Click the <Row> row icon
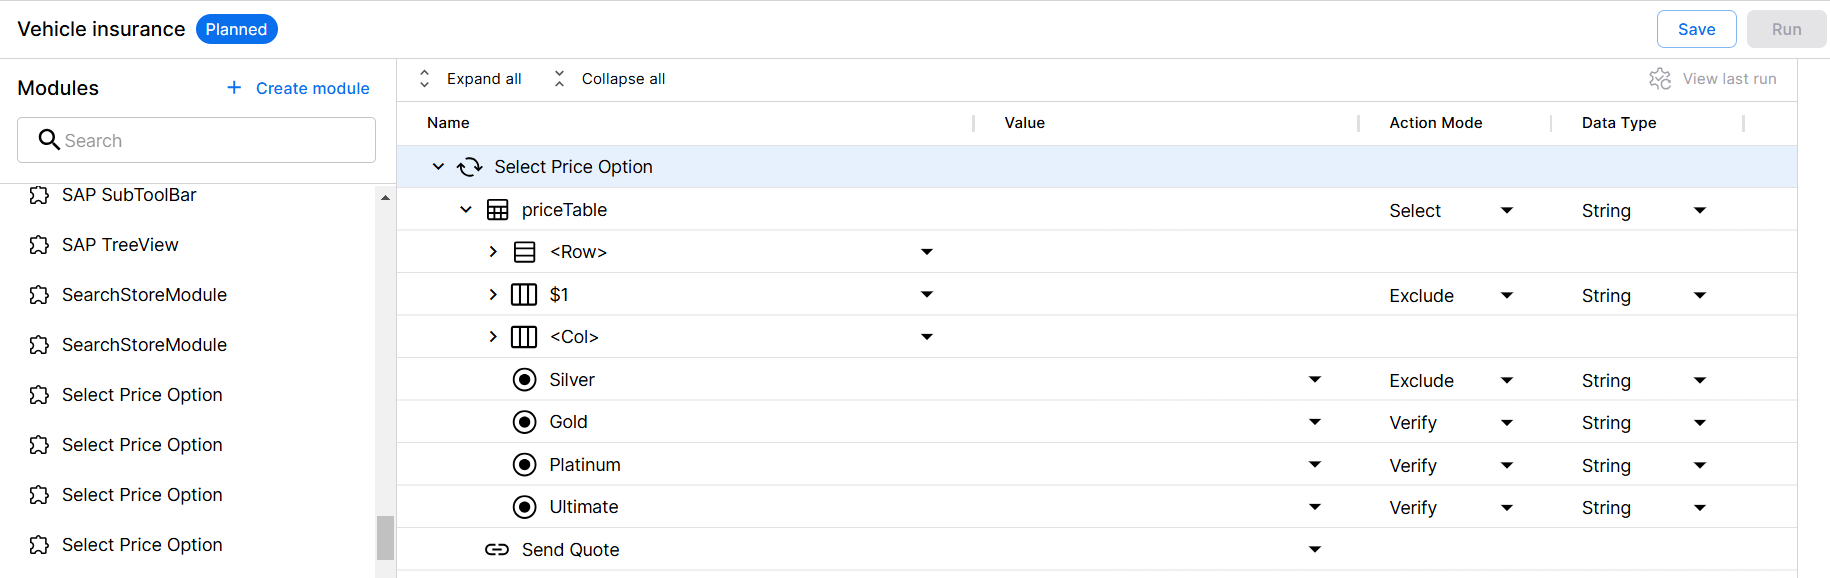This screenshot has width=1830, height=578. tap(524, 252)
